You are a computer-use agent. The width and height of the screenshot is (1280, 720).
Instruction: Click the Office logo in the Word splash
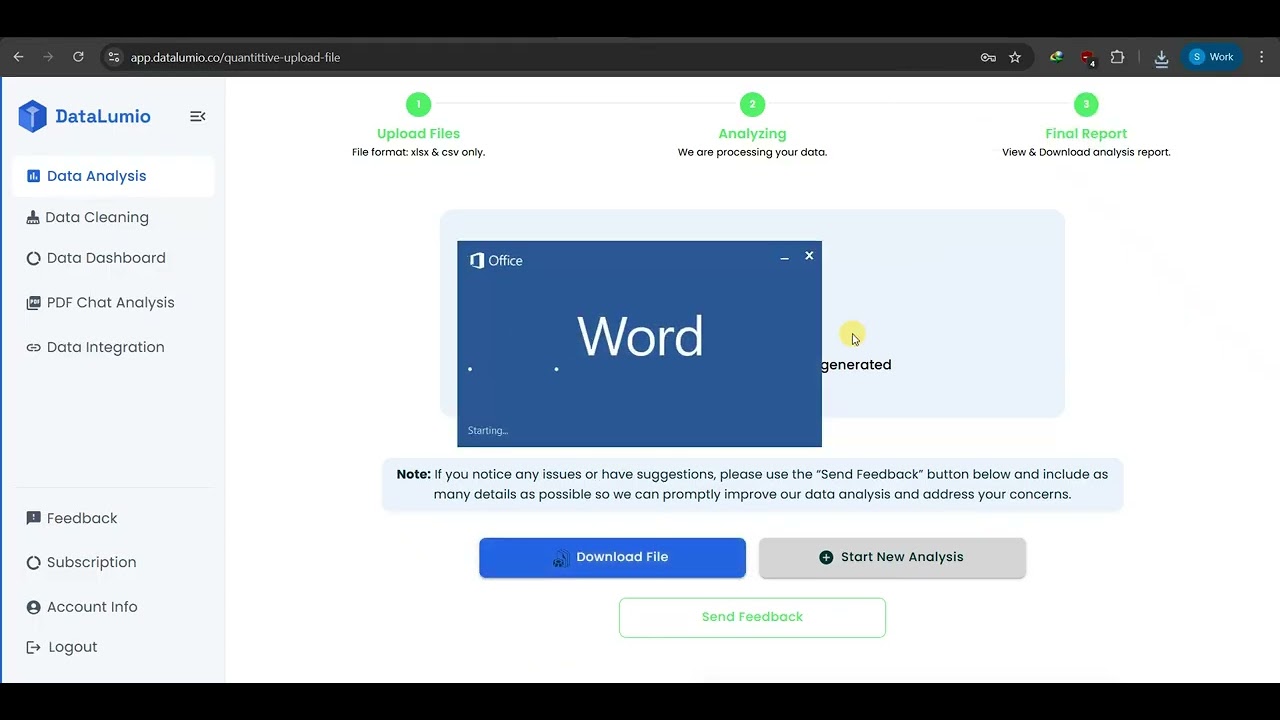497,260
